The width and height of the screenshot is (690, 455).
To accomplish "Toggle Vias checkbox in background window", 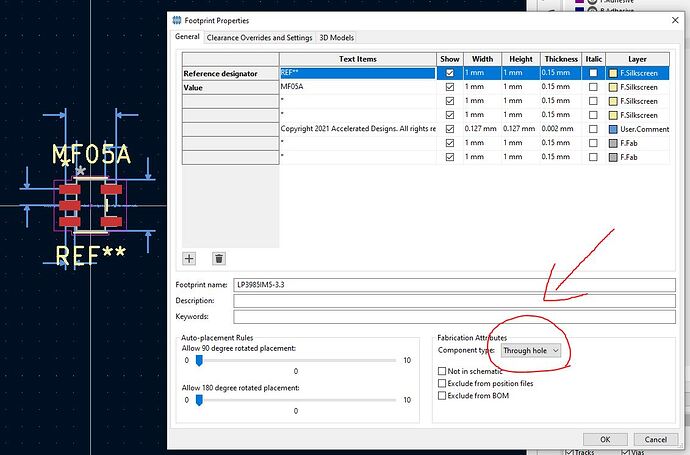I will 625,452.
